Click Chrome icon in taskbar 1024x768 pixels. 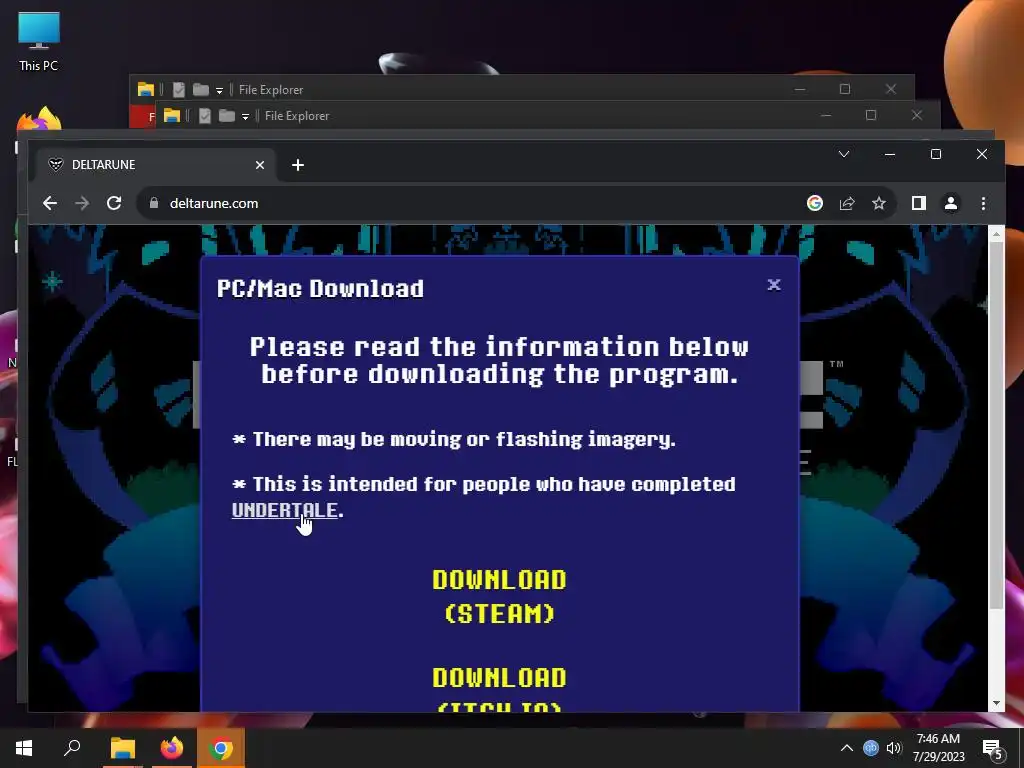tap(221, 748)
